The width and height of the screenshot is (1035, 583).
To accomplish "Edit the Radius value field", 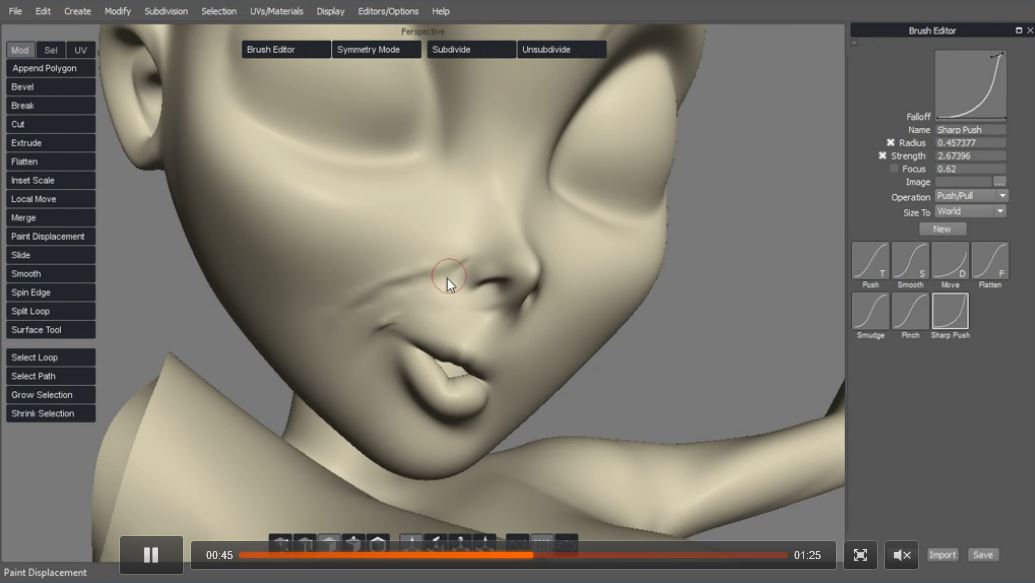I will pyautogui.click(x=970, y=143).
